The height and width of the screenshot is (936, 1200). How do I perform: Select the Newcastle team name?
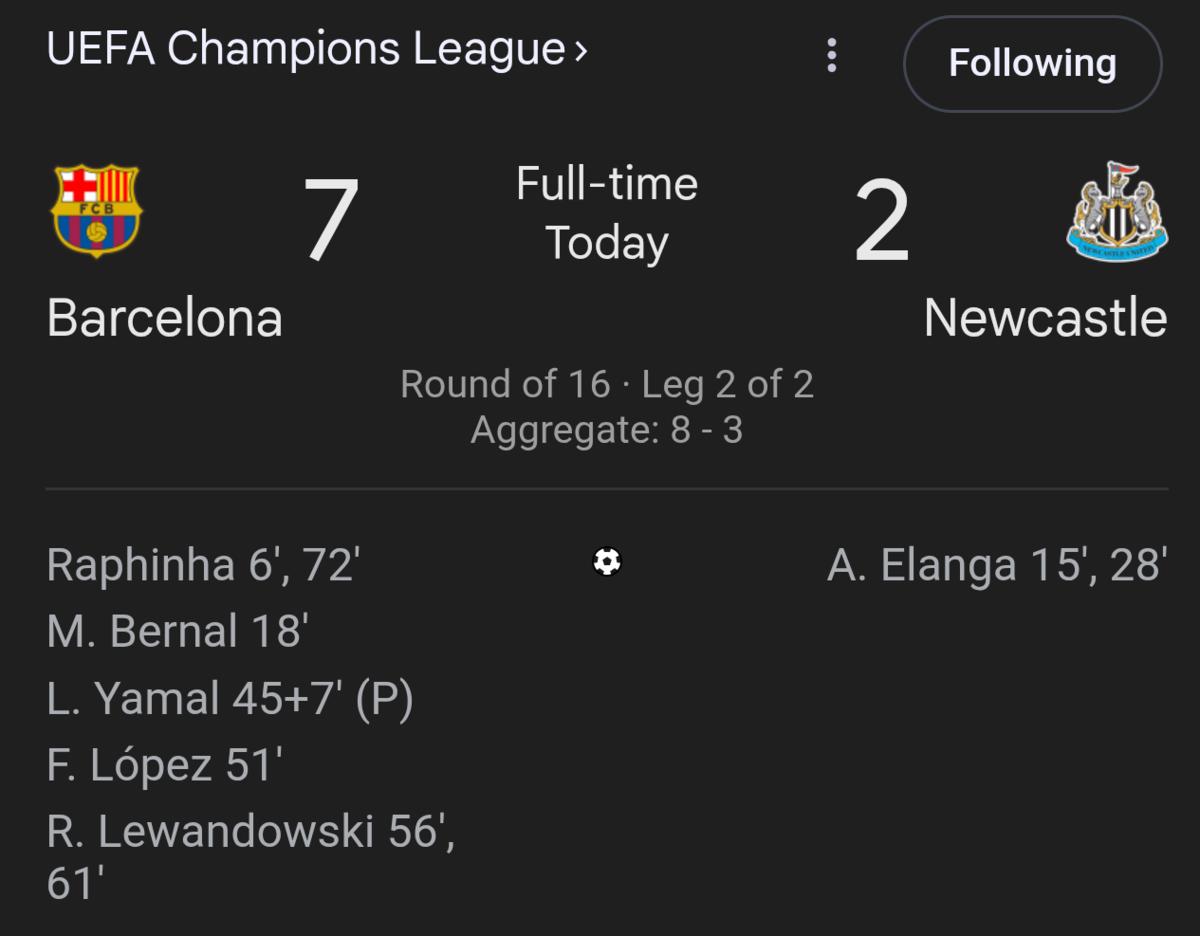click(x=1045, y=318)
